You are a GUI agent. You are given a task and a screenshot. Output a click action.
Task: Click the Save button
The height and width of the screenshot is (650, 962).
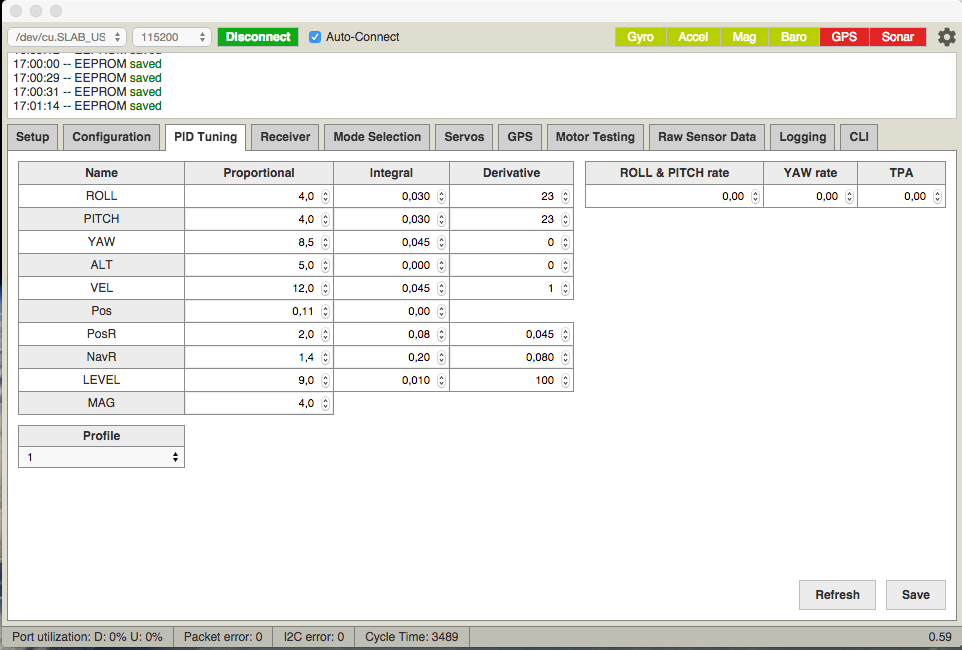click(915, 594)
